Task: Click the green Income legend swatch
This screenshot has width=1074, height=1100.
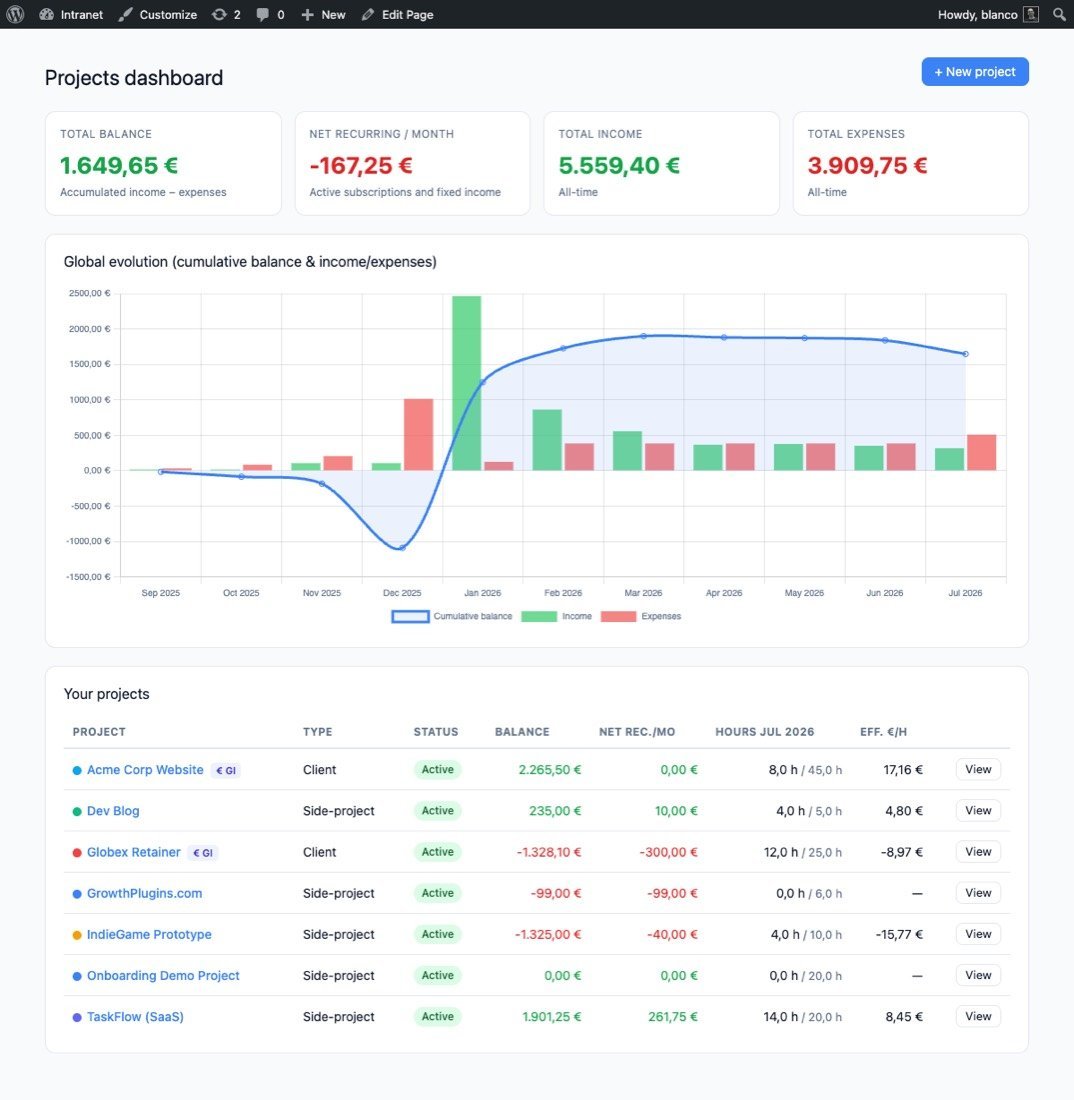Action: pos(539,616)
